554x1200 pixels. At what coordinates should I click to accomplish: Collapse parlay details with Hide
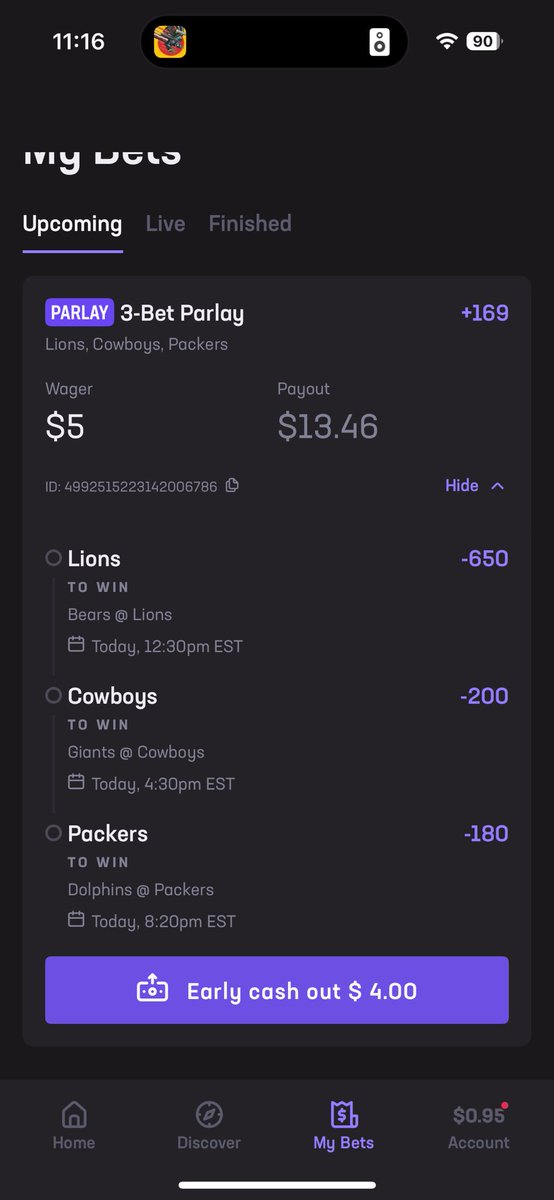pyautogui.click(x=462, y=486)
